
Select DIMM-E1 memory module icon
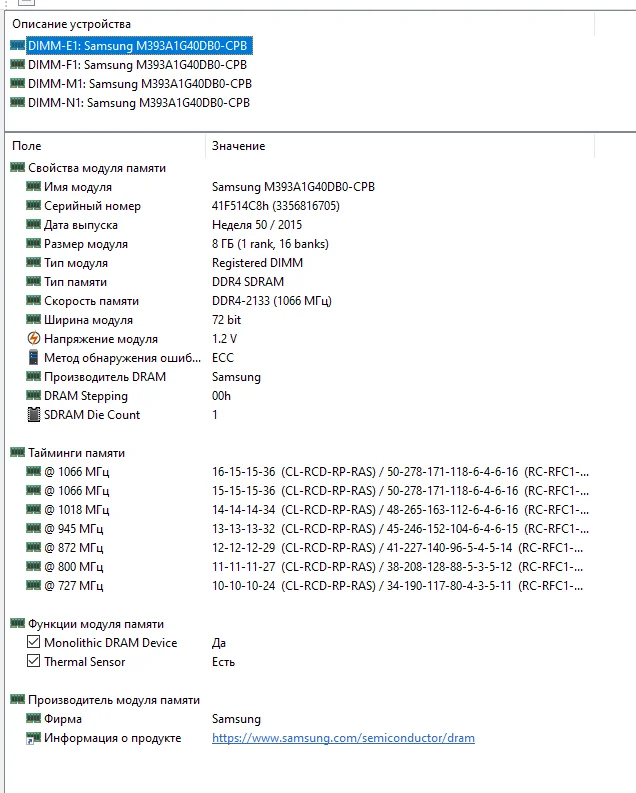coord(18,46)
